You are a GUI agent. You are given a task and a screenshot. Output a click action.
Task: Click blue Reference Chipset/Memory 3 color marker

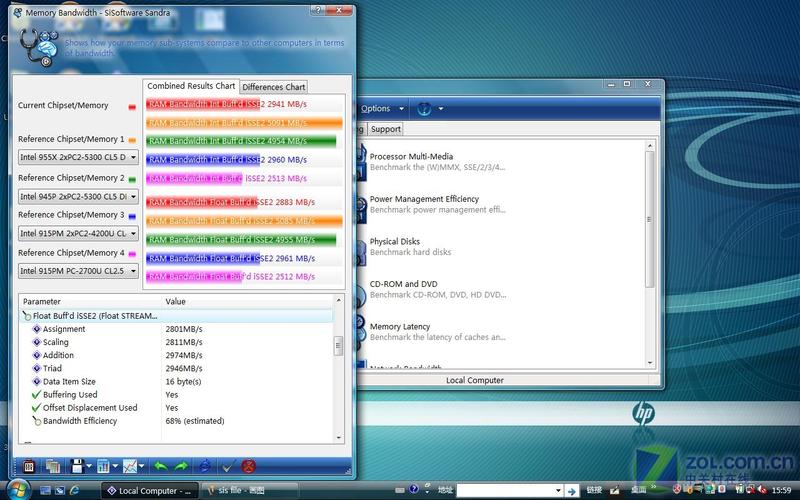[132, 216]
